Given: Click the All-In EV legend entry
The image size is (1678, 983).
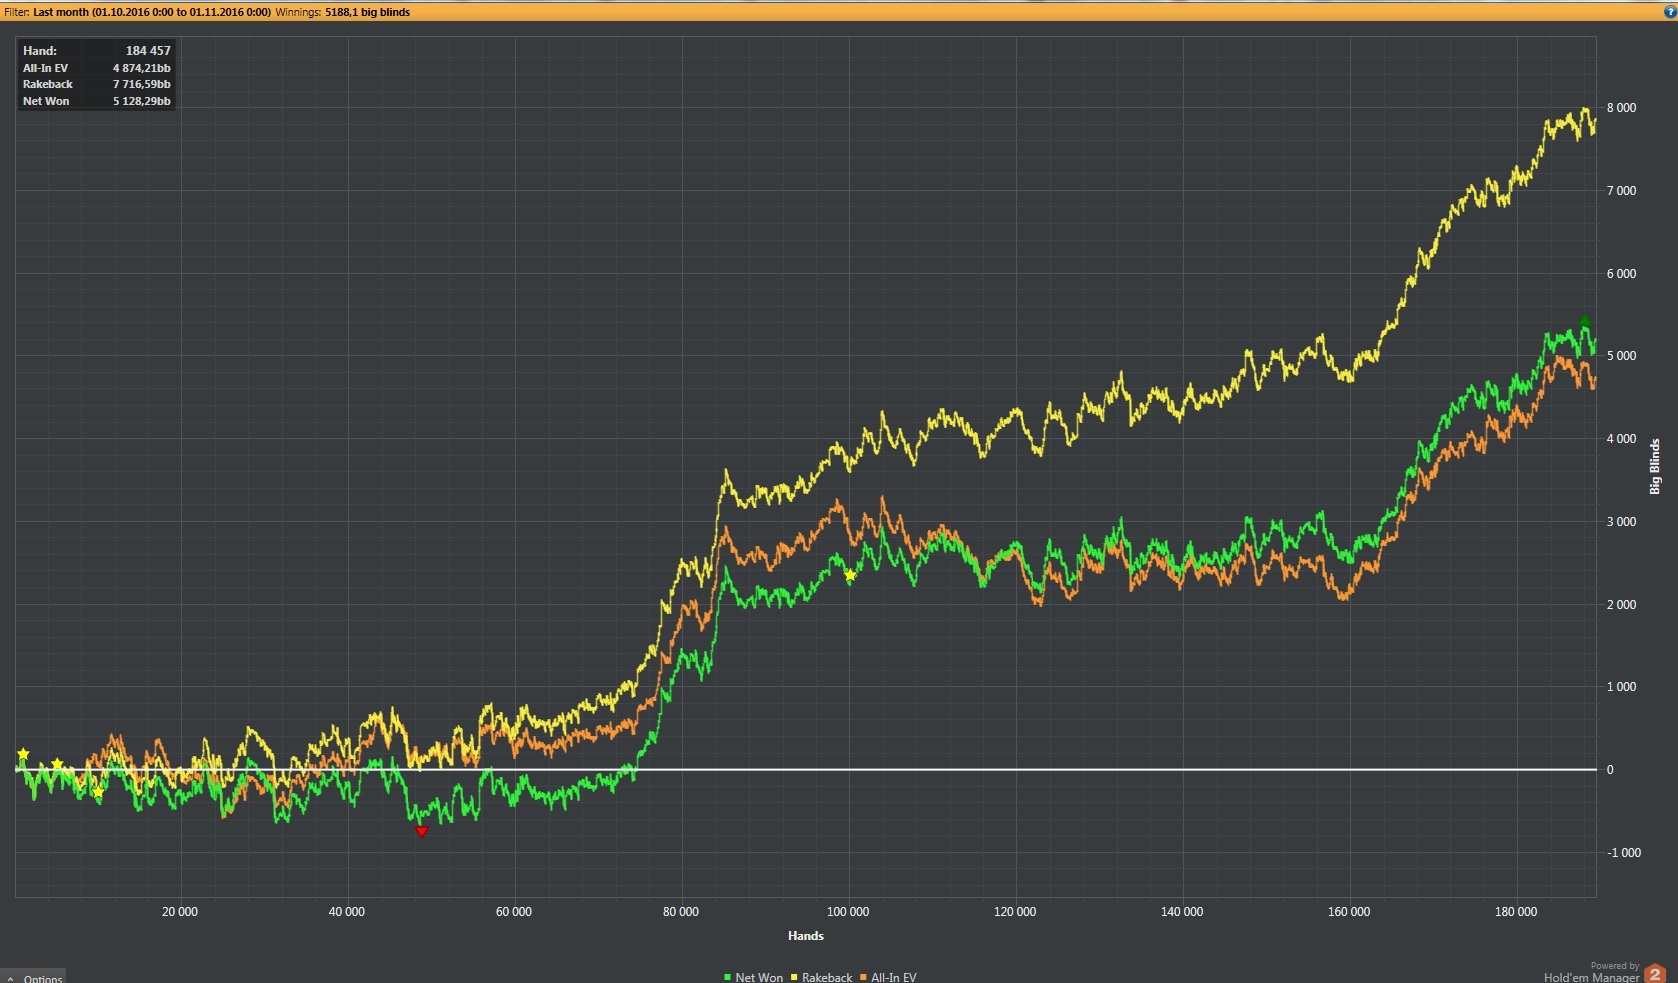Looking at the screenshot, I should pyautogui.click(x=888, y=977).
